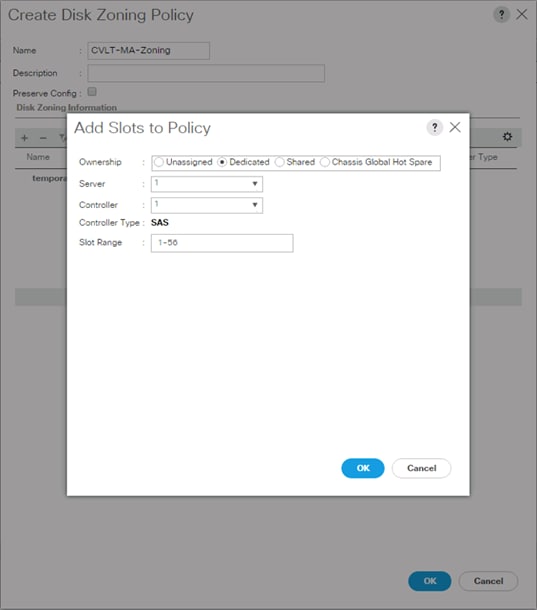Select Chassis Global Hot Spare ownership
The image size is (537, 610).
[325, 162]
